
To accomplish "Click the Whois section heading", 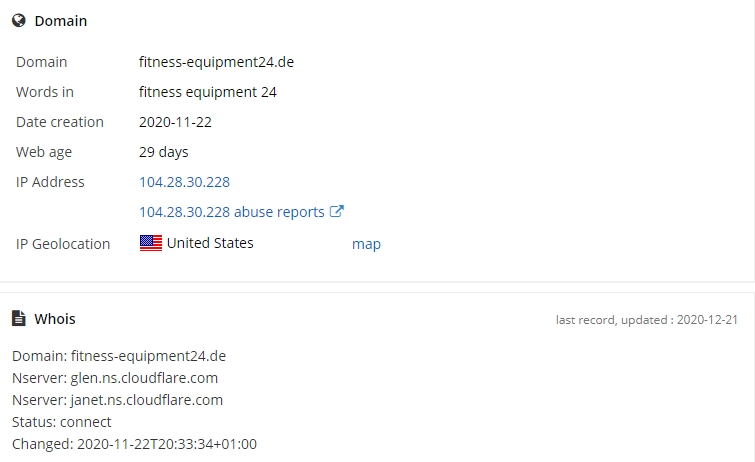I will point(55,319).
